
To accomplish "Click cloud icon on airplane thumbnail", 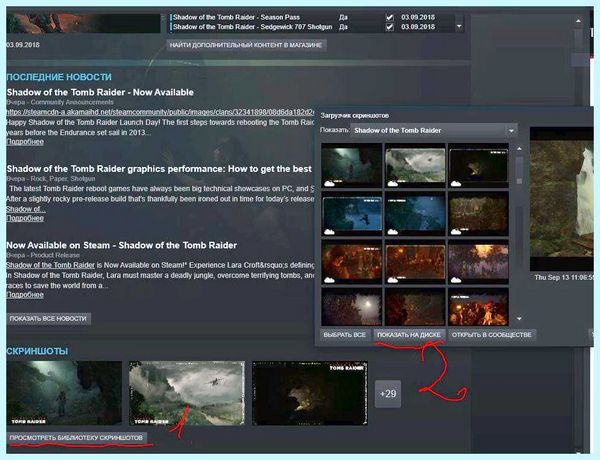I will click(x=393, y=184).
